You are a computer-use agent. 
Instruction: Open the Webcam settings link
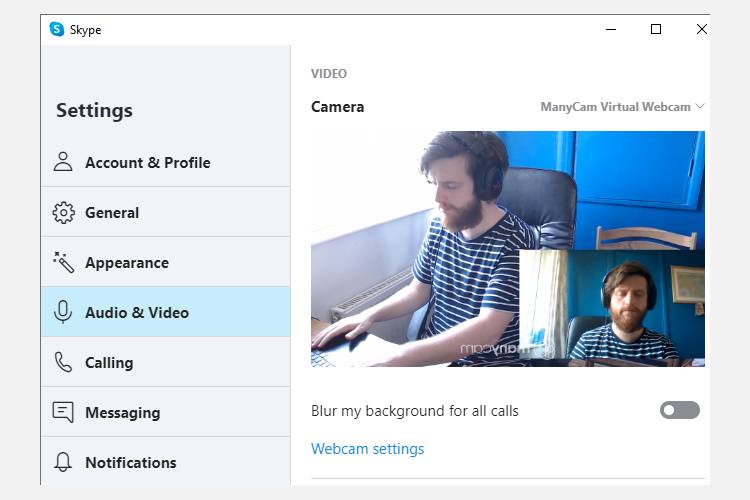pyautogui.click(x=367, y=449)
